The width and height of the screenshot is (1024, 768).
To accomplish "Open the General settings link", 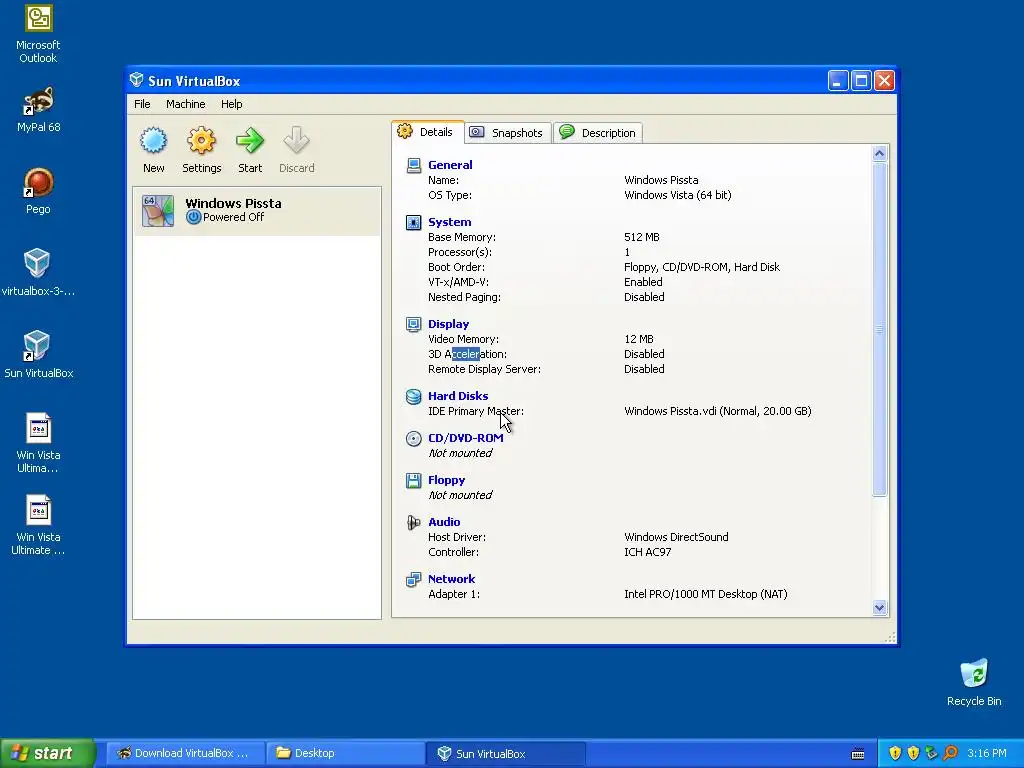I will pos(450,165).
